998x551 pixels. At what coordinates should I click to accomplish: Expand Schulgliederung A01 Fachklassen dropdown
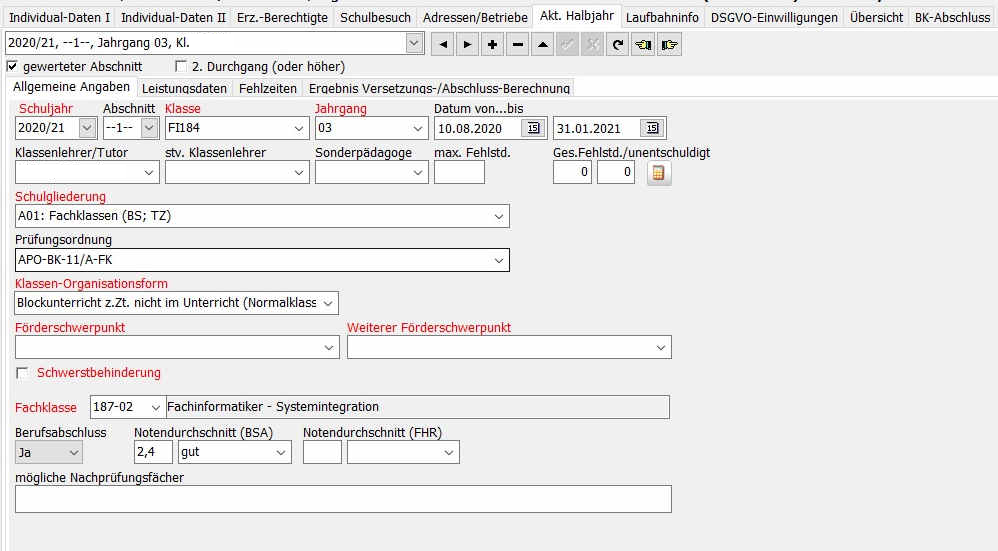click(x=499, y=216)
